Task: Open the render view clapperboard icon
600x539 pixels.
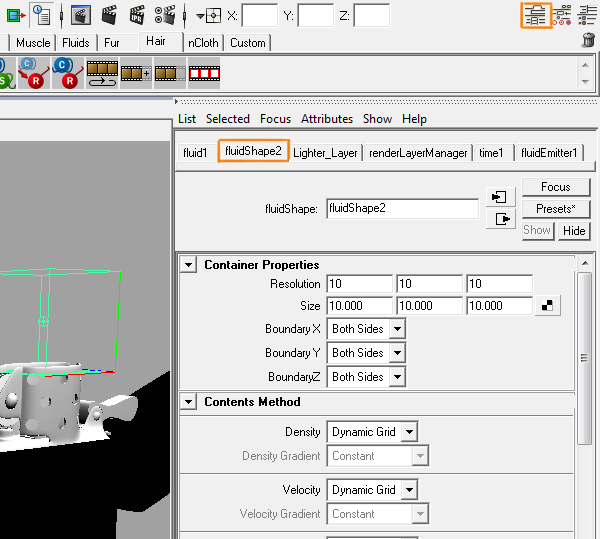Action: point(80,15)
